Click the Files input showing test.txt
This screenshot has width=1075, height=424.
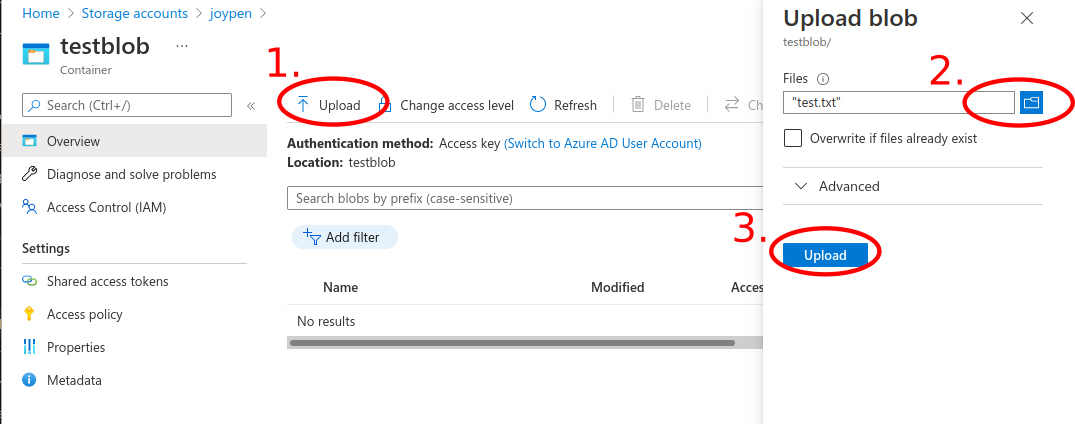click(x=899, y=103)
